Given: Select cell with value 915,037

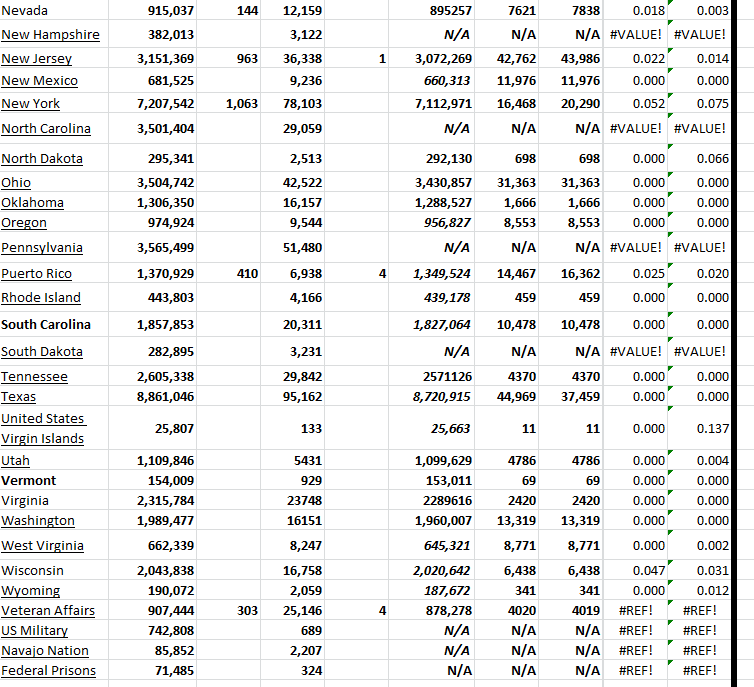Looking at the screenshot, I should (152, 11).
